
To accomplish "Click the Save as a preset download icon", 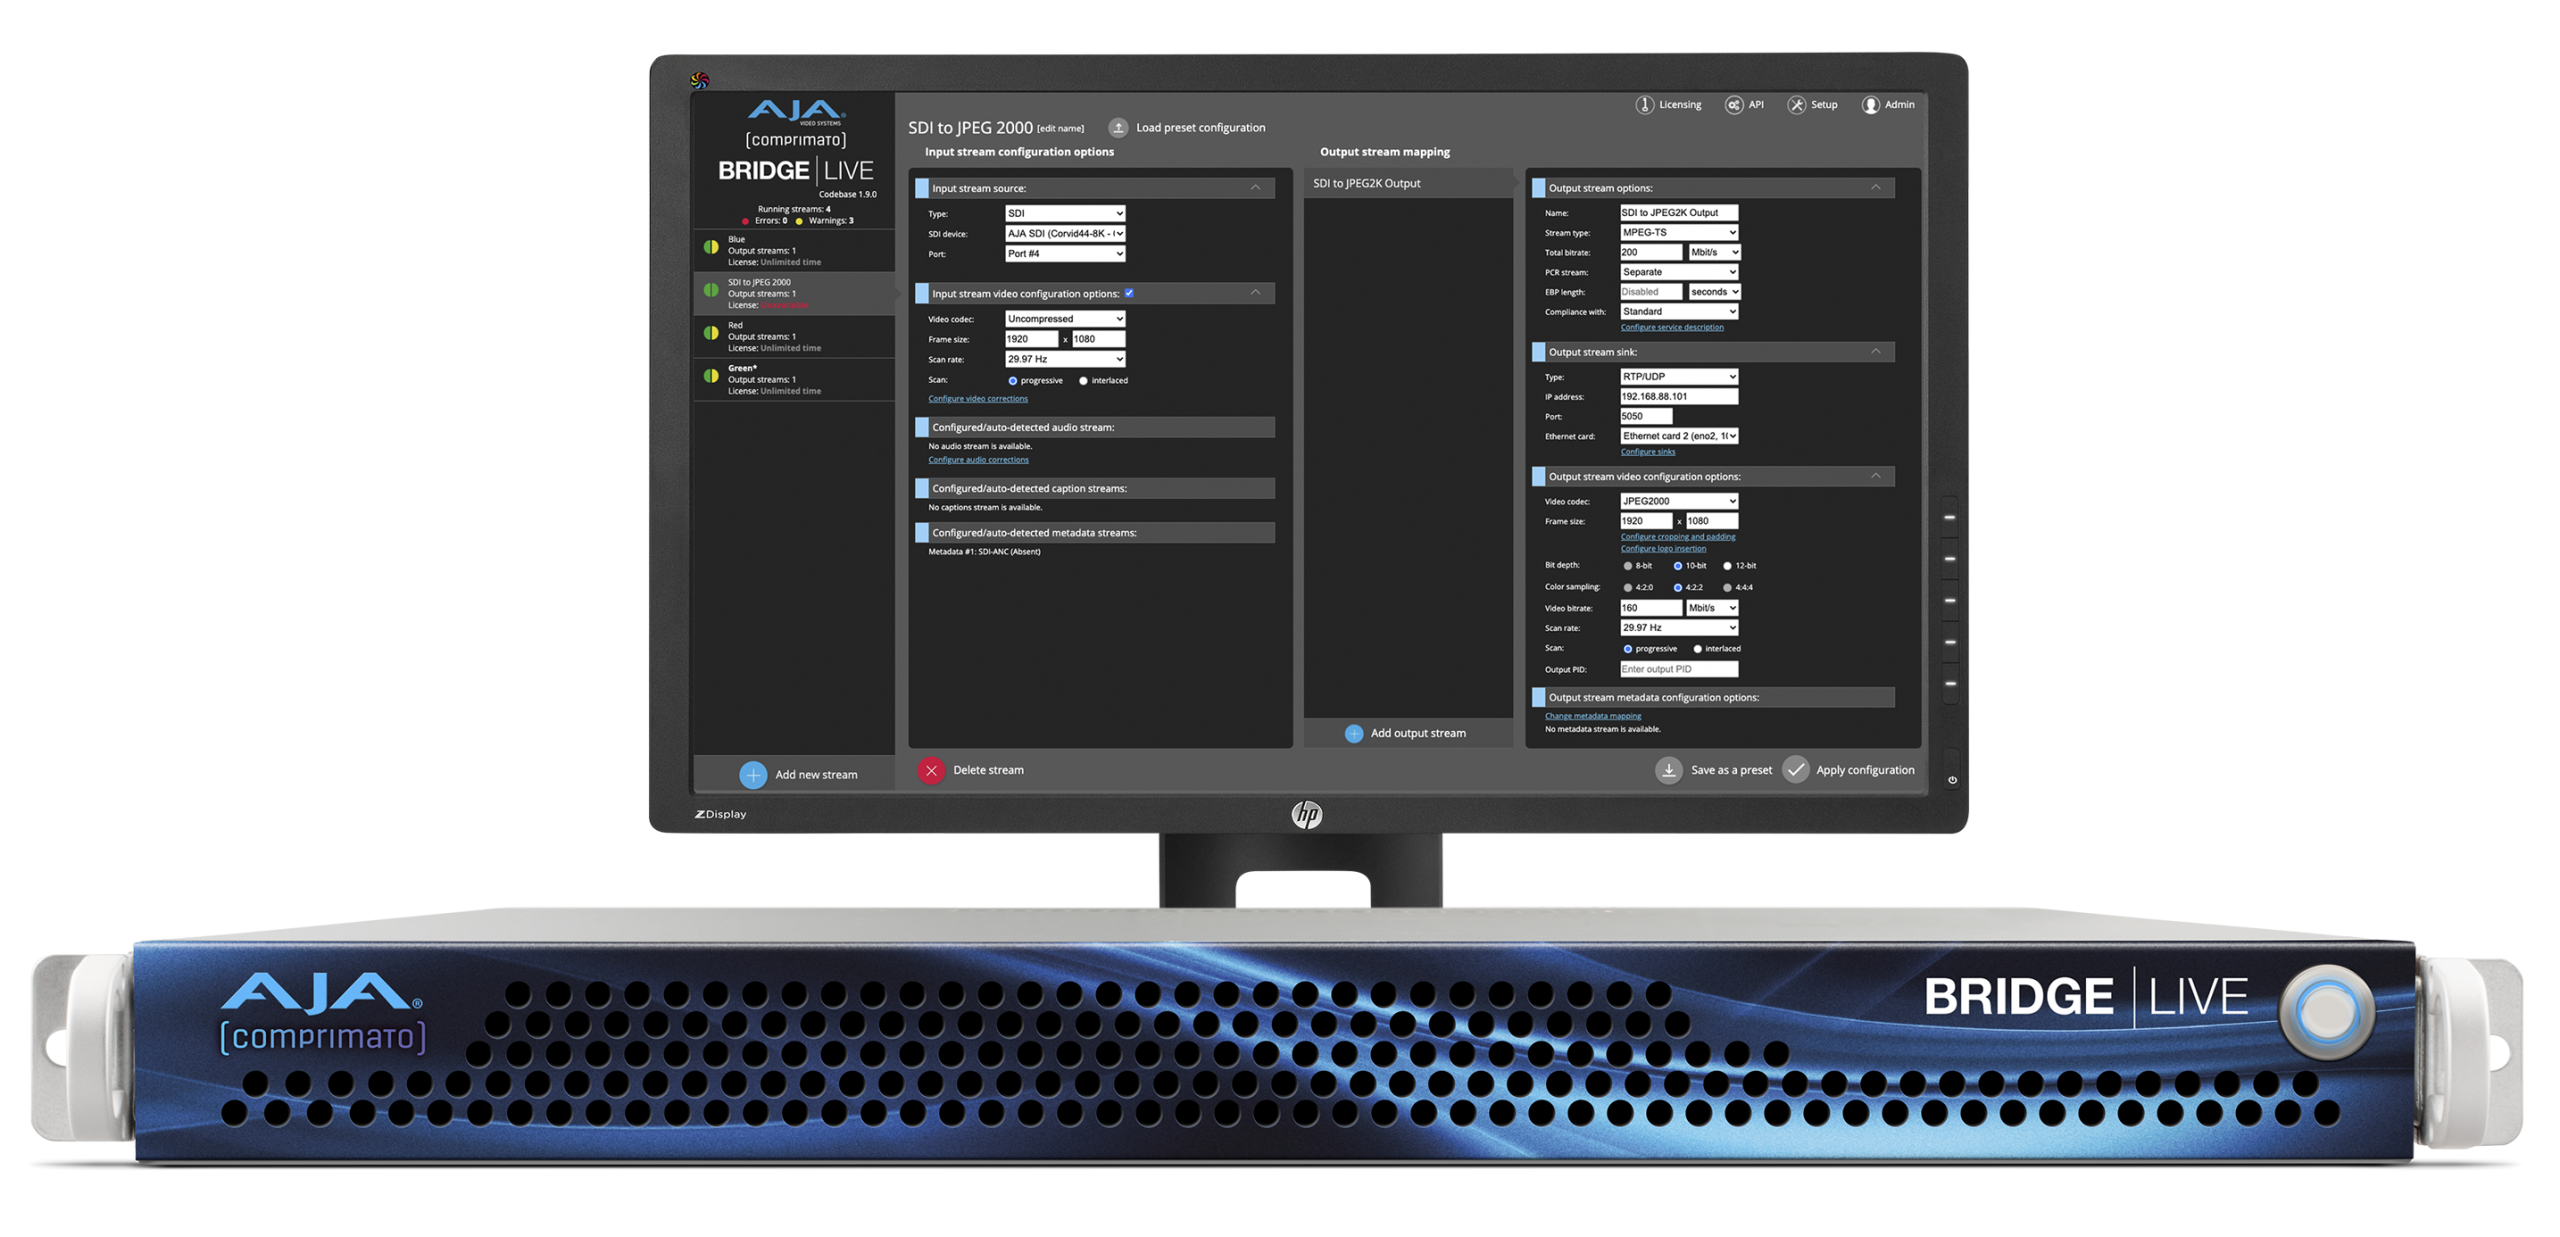I will point(1668,770).
